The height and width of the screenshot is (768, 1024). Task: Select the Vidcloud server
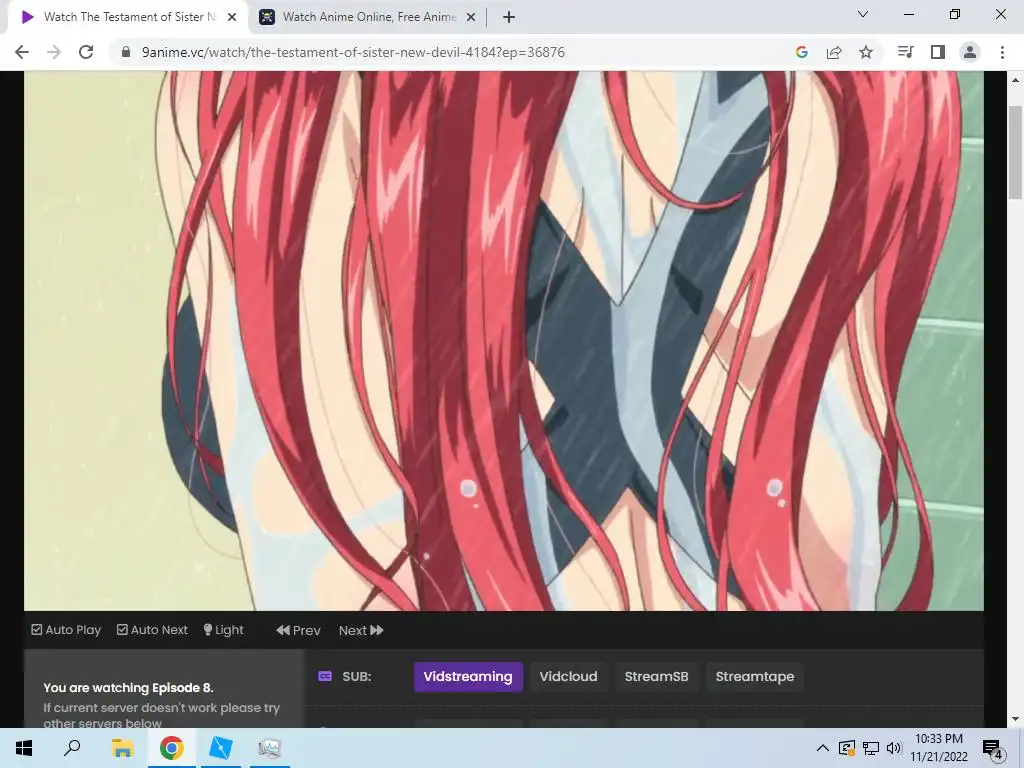coord(568,677)
